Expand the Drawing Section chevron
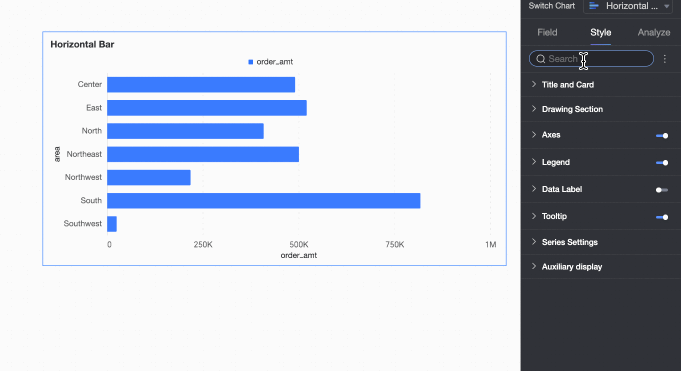Image resolution: width=681 pixels, height=371 pixels. click(x=534, y=109)
